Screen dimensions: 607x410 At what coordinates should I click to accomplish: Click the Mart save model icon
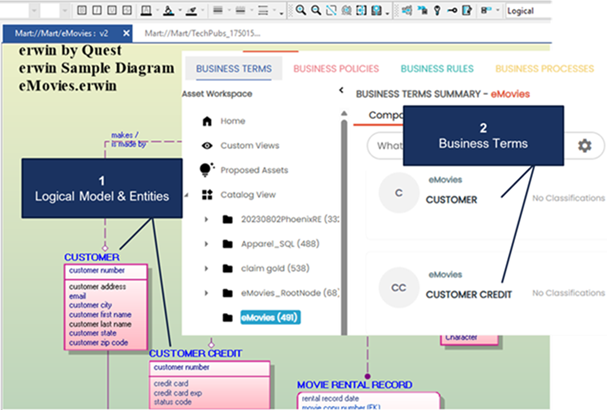click(422, 10)
